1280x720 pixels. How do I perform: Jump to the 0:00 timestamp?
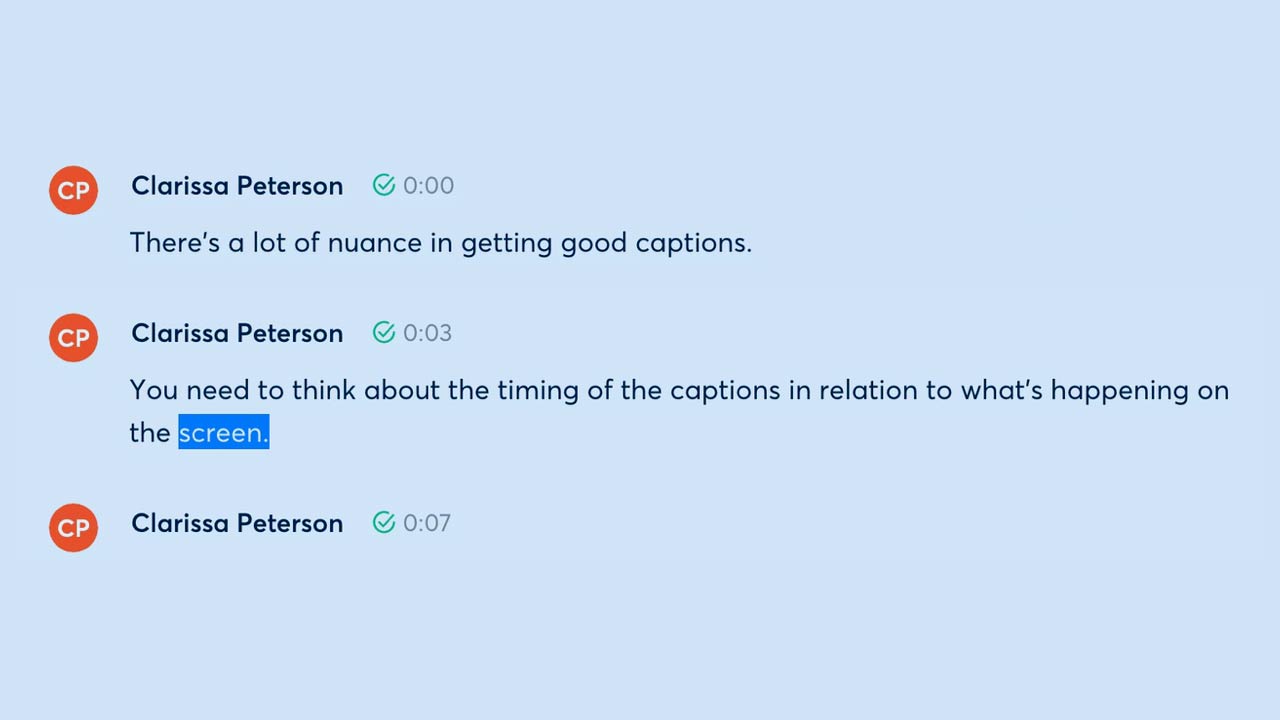428,186
